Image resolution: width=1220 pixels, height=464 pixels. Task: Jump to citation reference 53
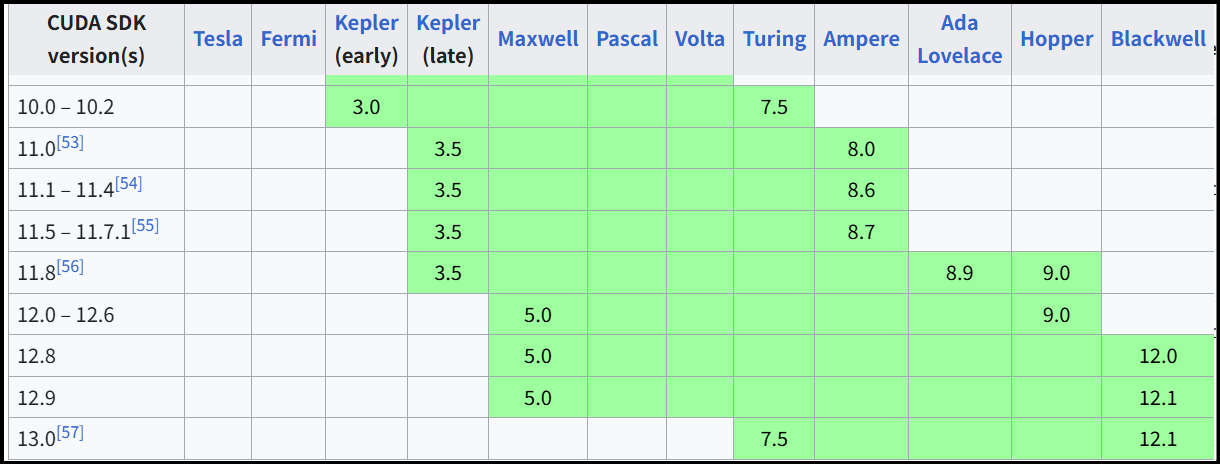pyautogui.click(x=70, y=143)
